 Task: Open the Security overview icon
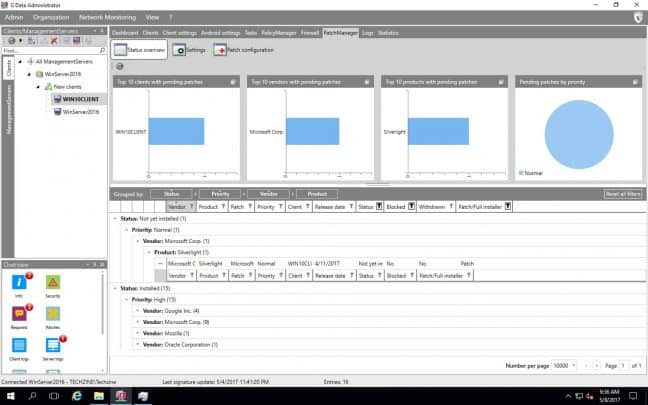(x=53, y=283)
